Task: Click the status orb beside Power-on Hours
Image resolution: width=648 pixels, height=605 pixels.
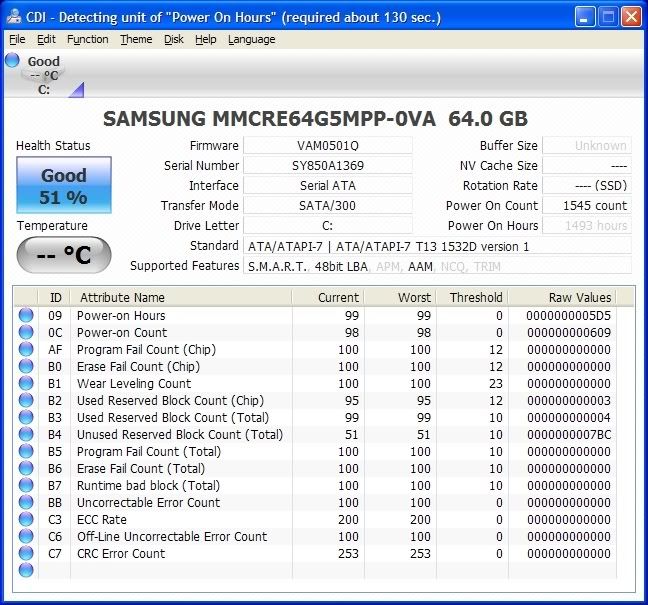Action: pos(25,316)
